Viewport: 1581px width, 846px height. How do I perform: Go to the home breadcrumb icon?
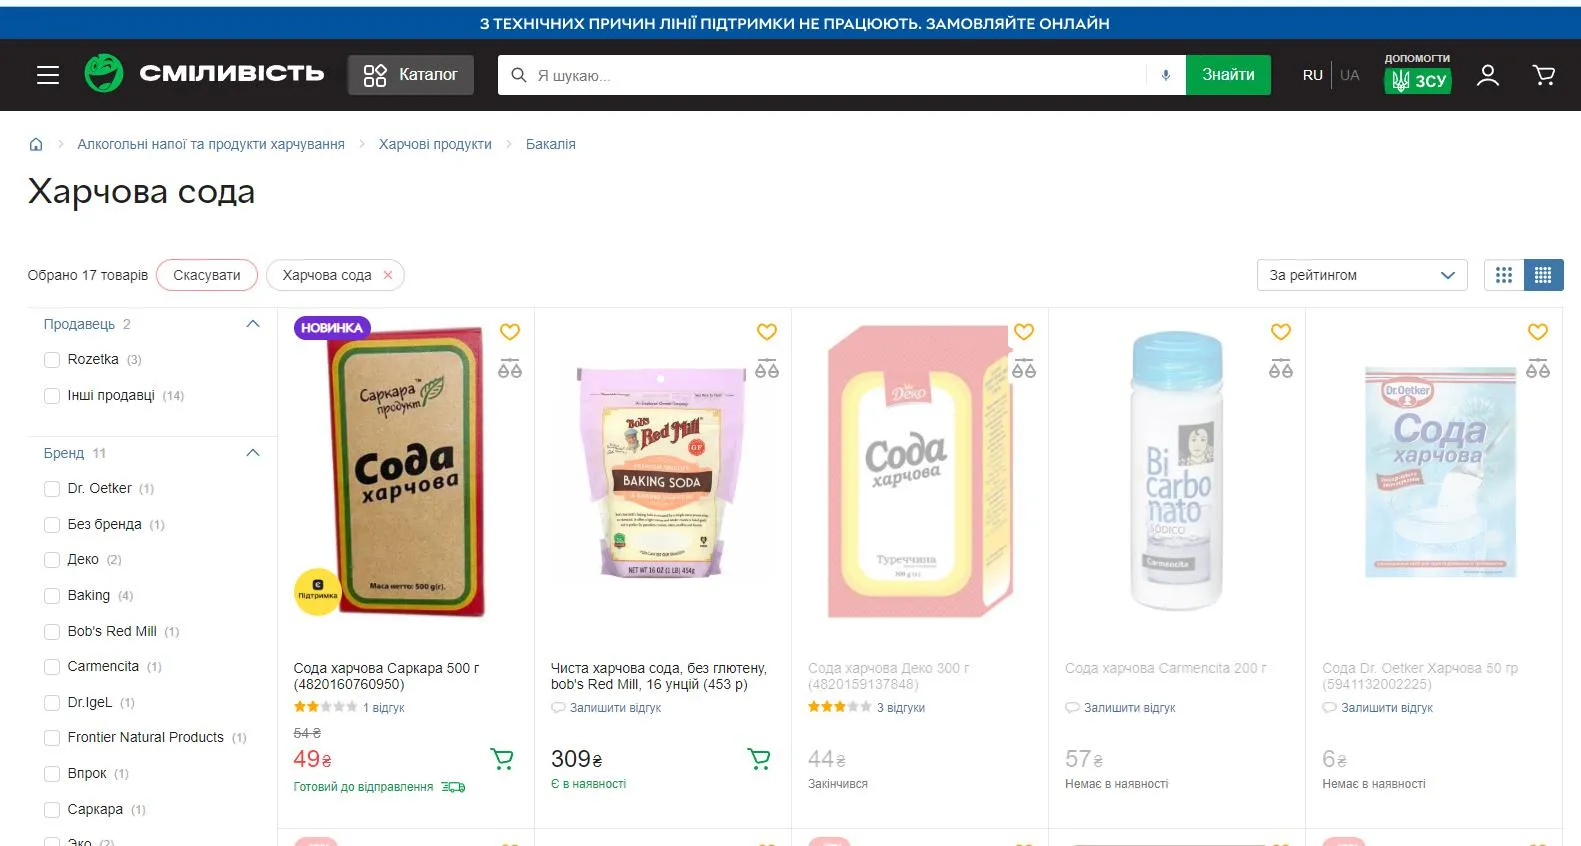[36, 144]
